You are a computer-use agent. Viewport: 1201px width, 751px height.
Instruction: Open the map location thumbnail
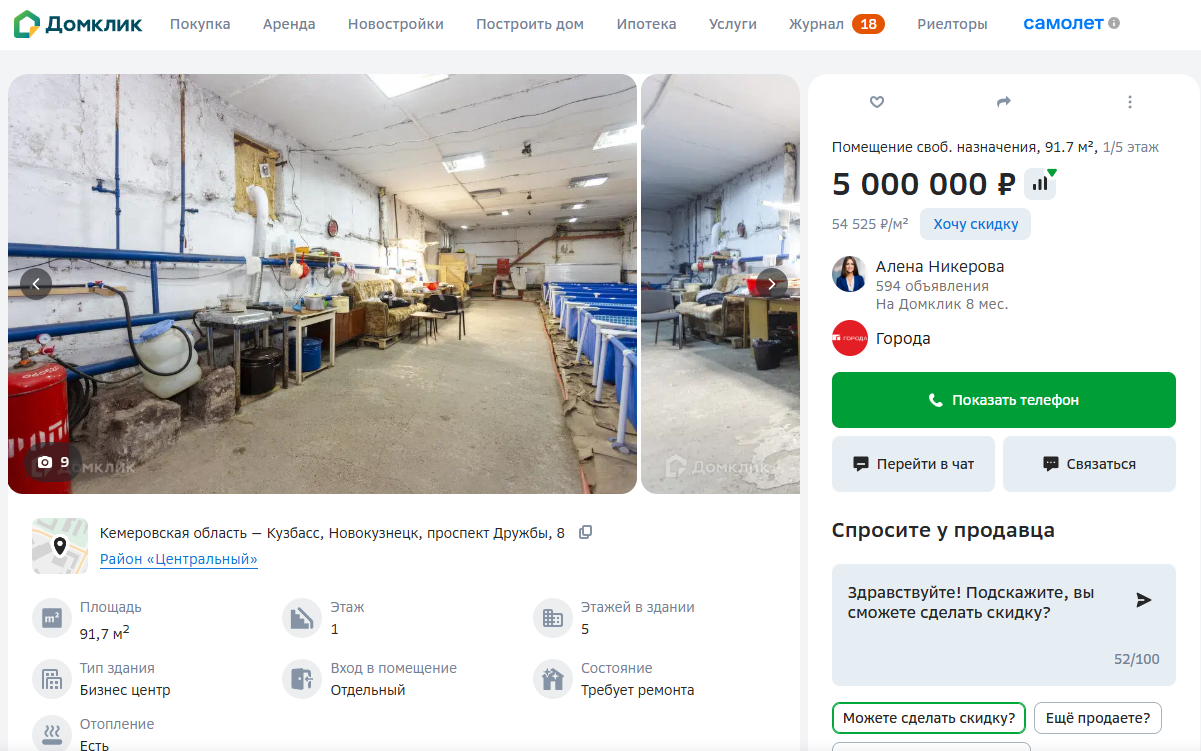click(60, 546)
